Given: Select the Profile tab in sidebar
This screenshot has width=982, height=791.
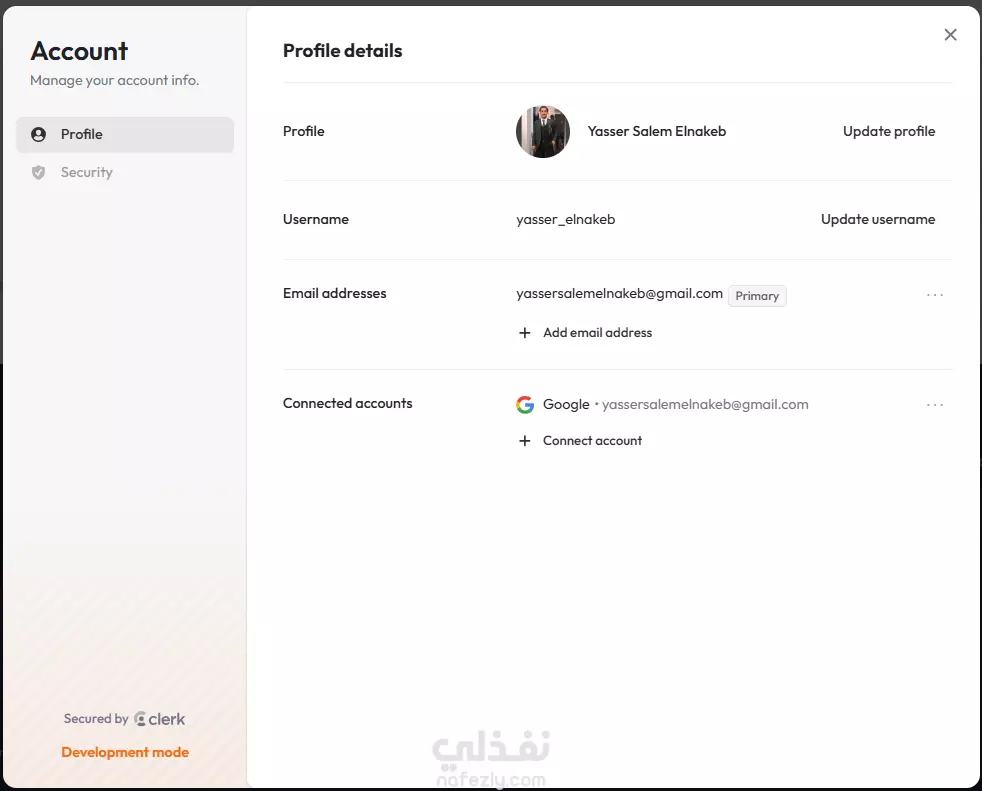Looking at the screenshot, I should pos(125,134).
